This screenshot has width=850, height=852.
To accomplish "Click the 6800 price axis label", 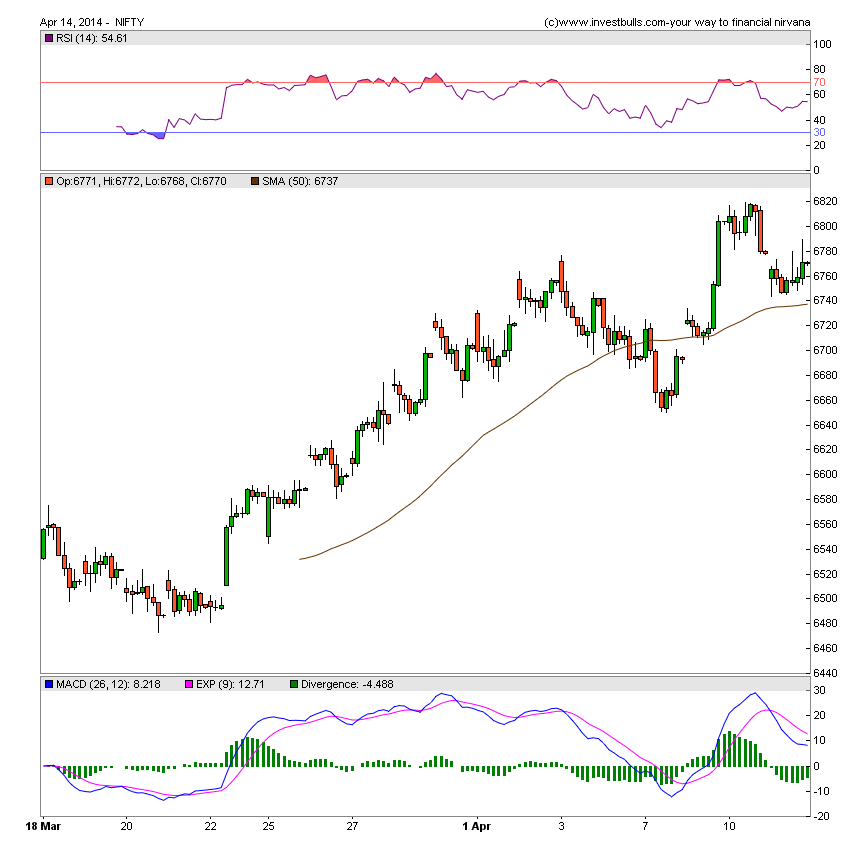I will coord(825,201).
